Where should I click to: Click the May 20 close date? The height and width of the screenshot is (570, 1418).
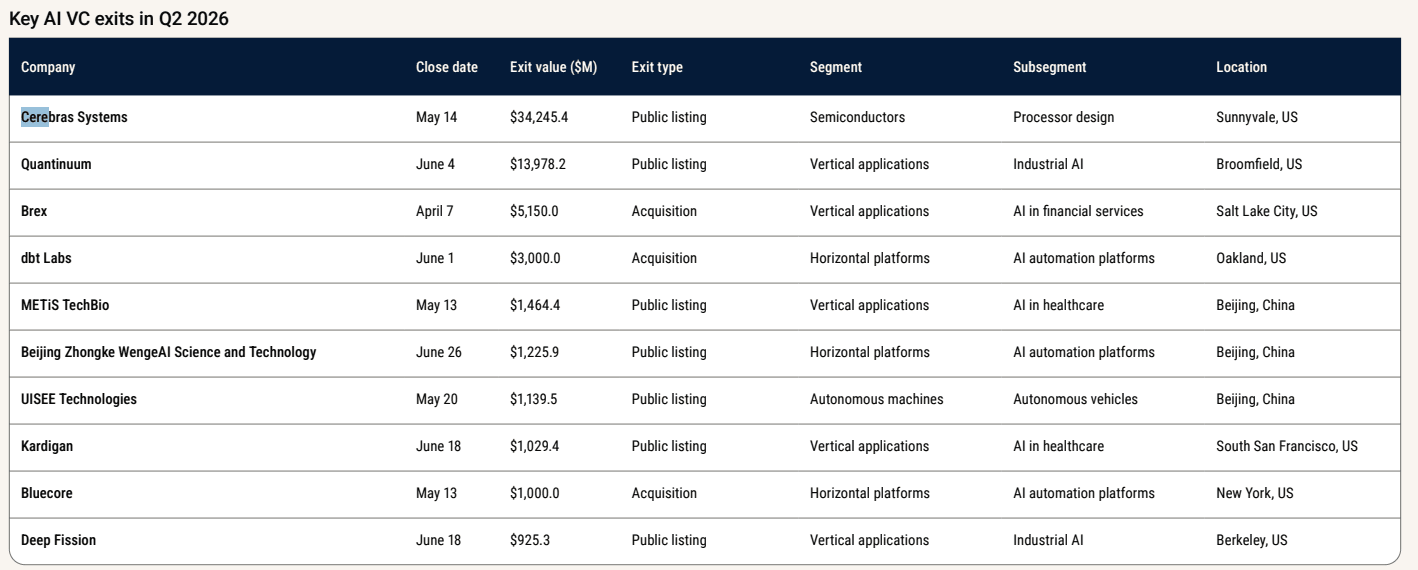pos(437,399)
